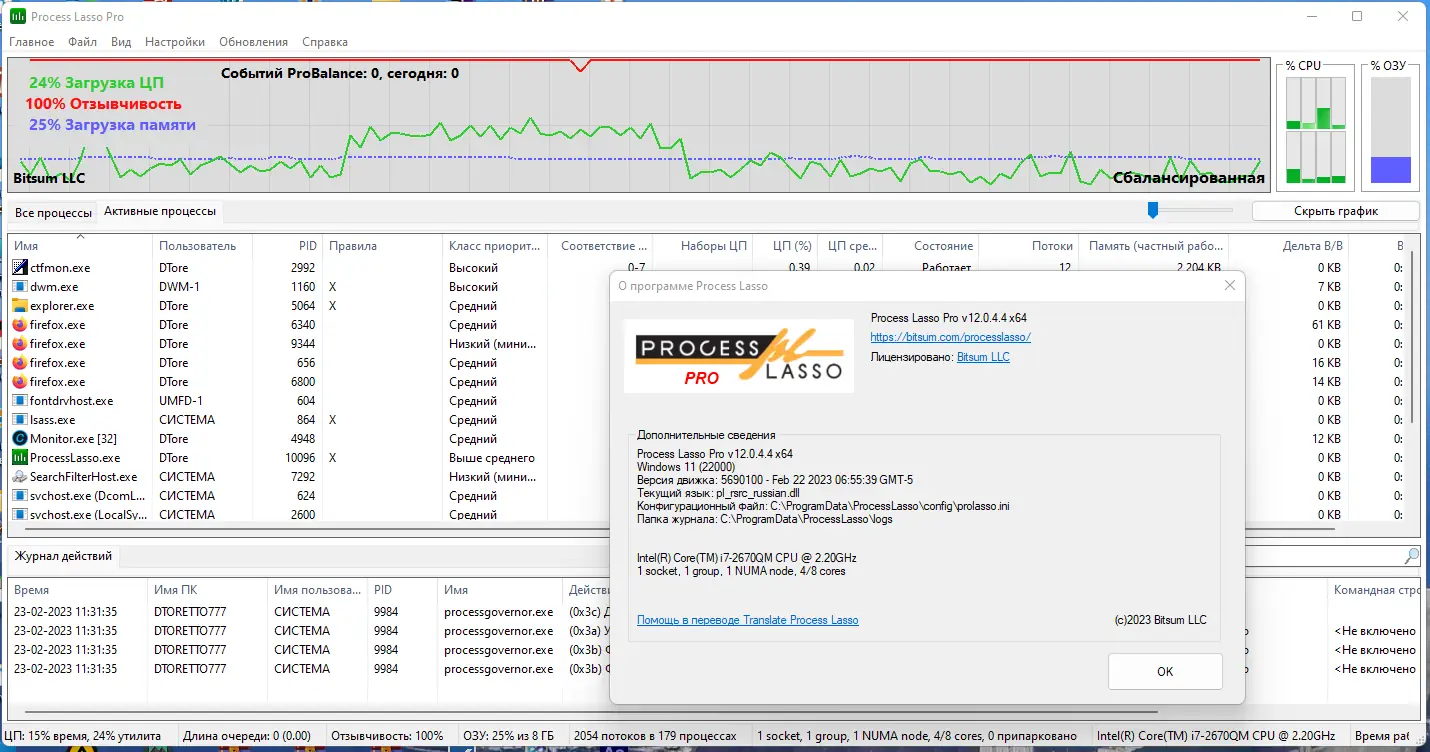The image size is (1430, 752).
Task: Open the Главное menu
Action: tap(32, 42)
